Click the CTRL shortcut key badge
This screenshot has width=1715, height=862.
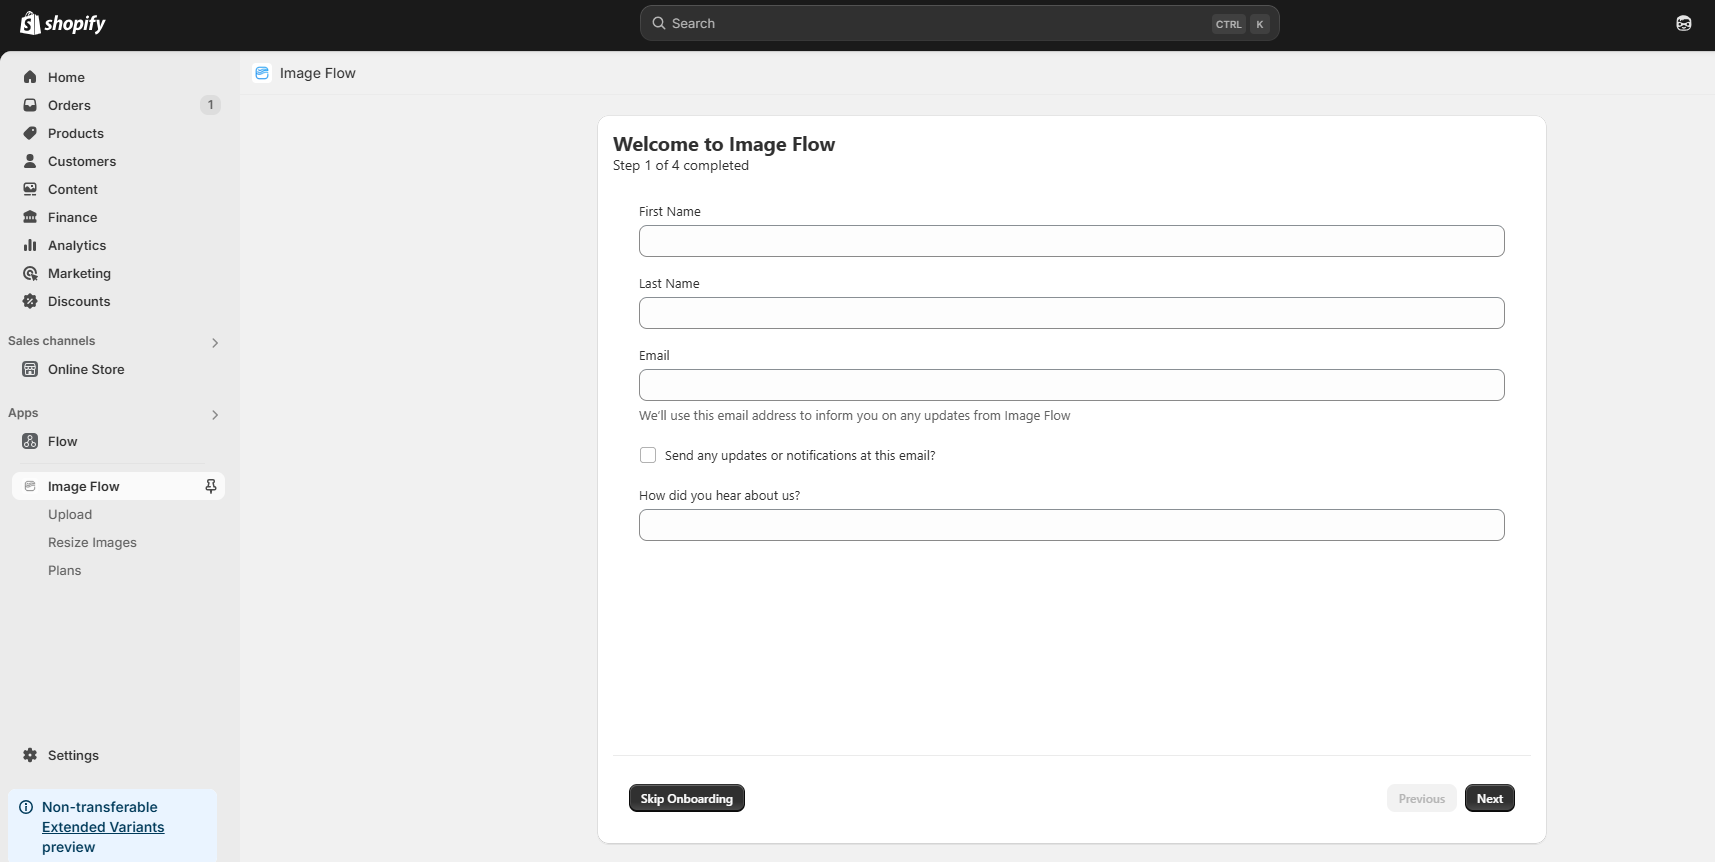pyautogui.click(x=1229, y=24)
